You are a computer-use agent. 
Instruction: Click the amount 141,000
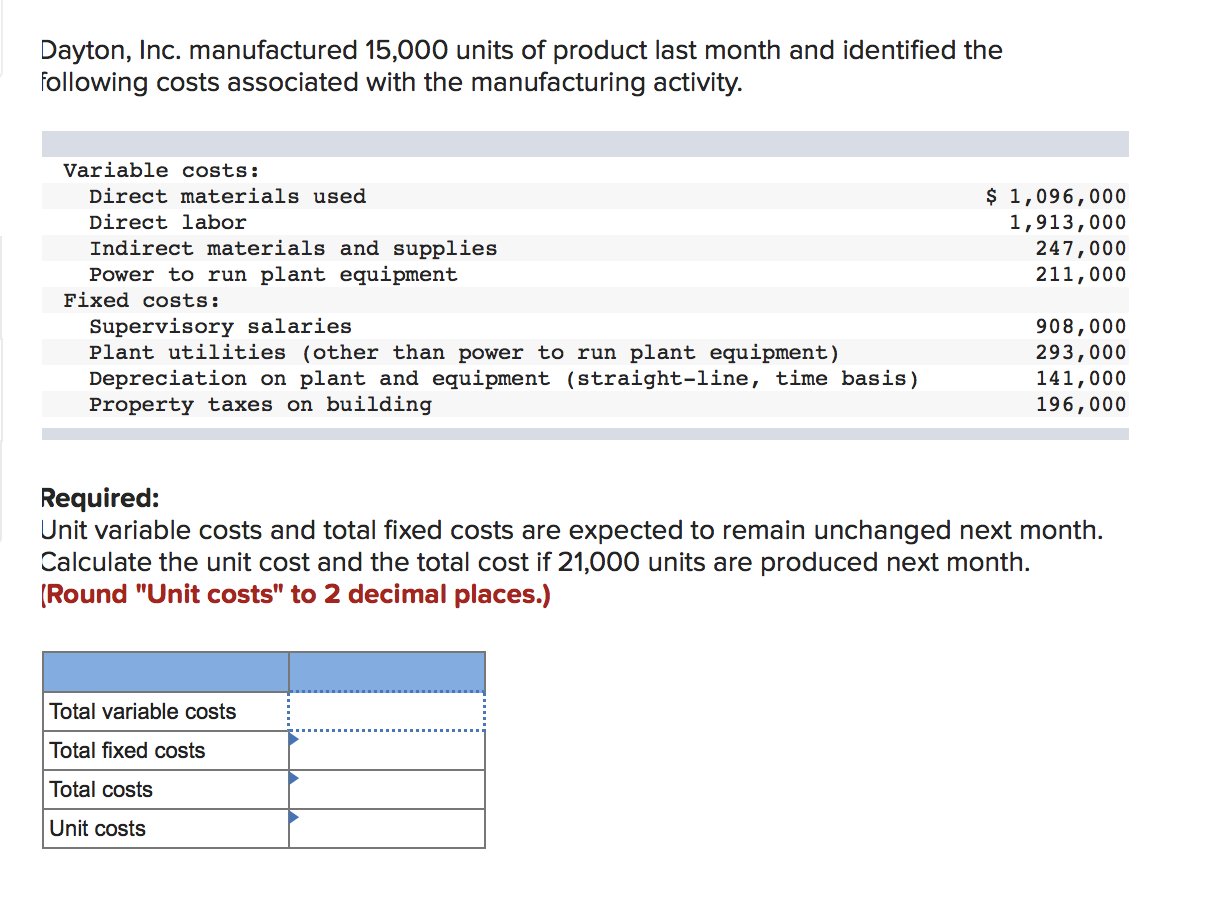click(1081, 378)
